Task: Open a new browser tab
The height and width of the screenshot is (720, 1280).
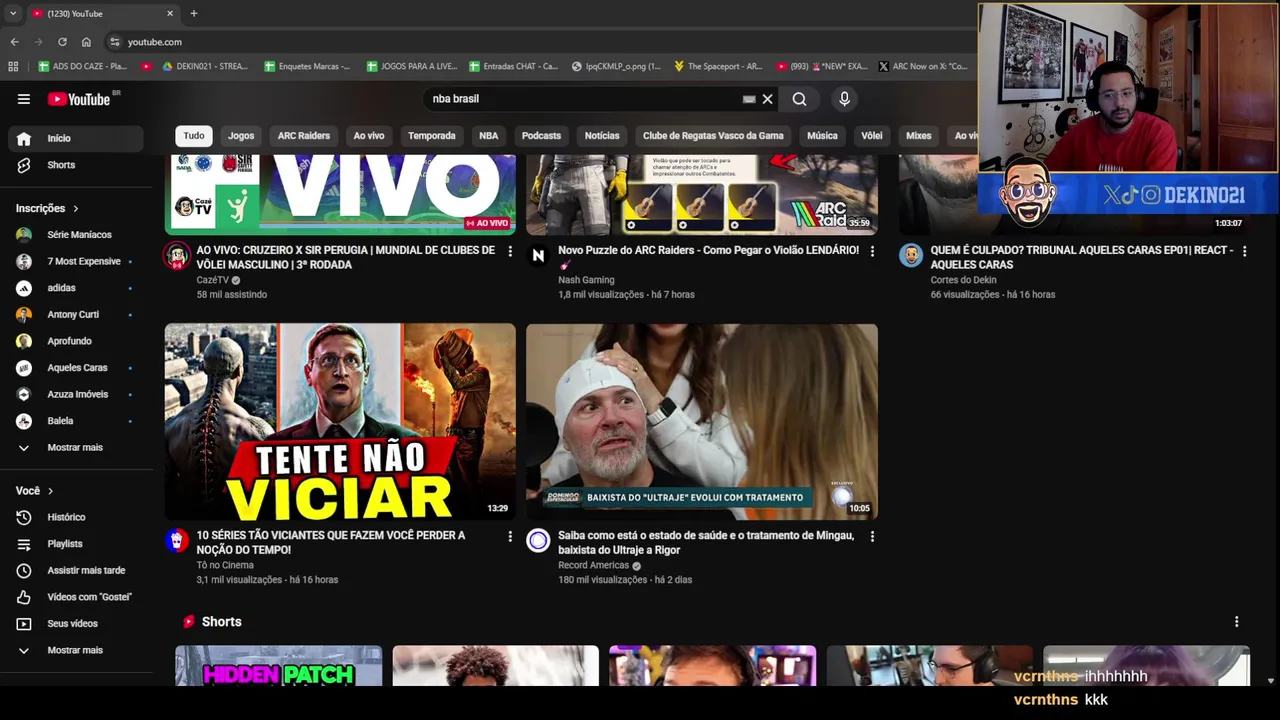Action: point(194,14)
